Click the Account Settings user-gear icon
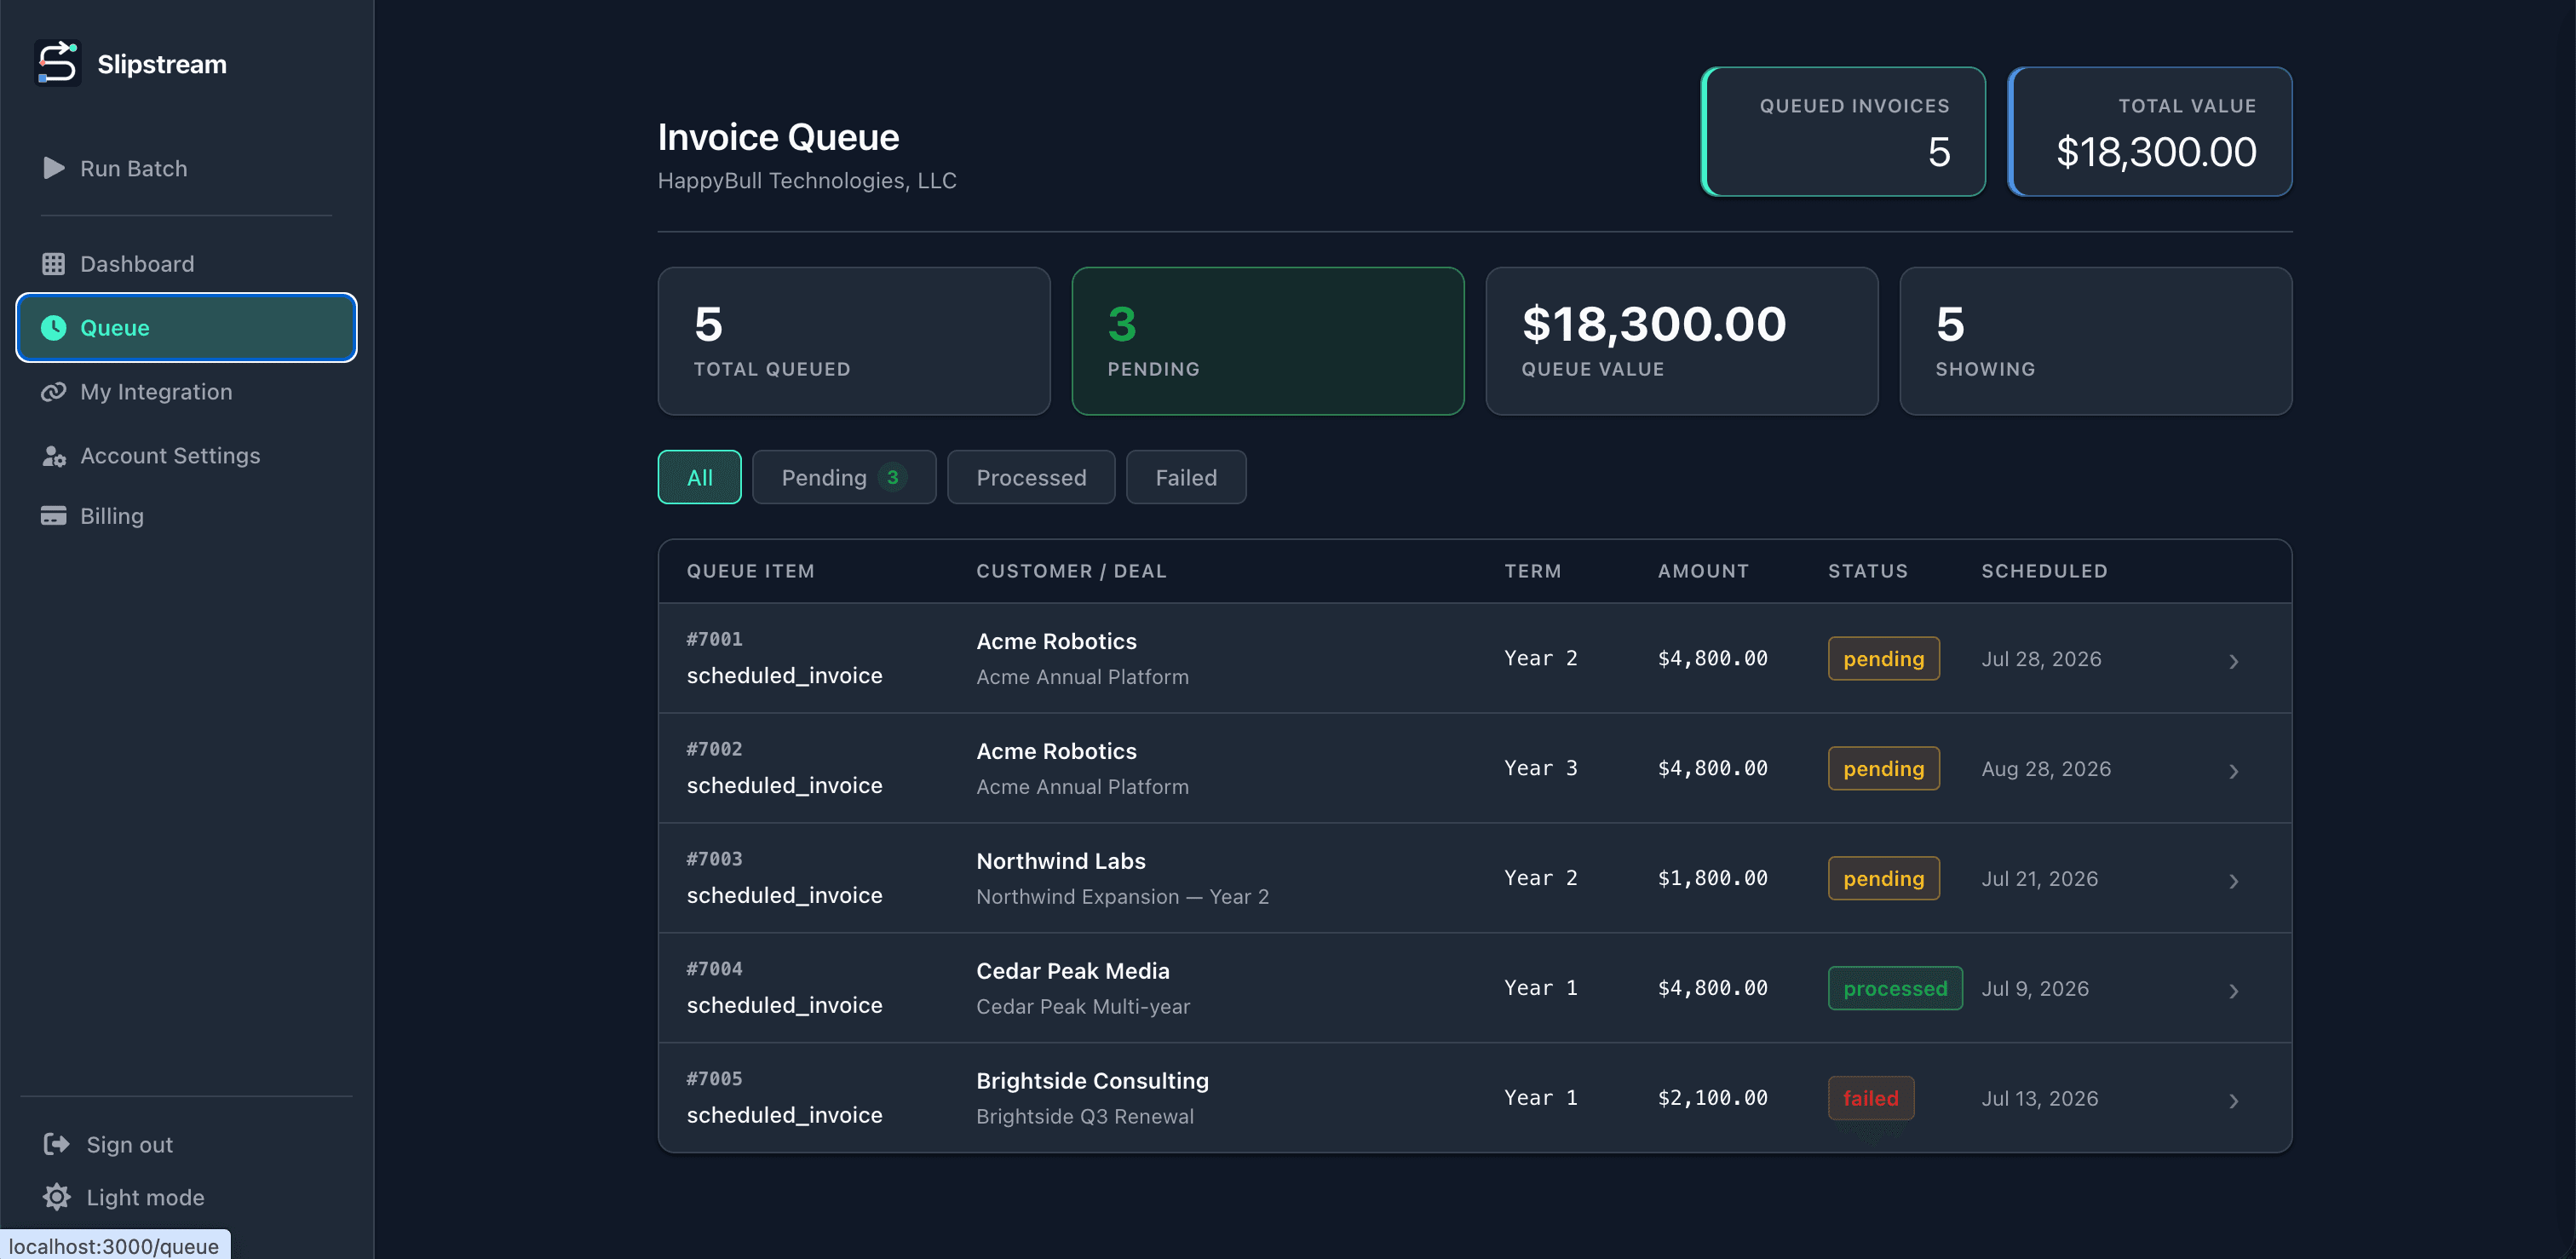 point(53,456)
